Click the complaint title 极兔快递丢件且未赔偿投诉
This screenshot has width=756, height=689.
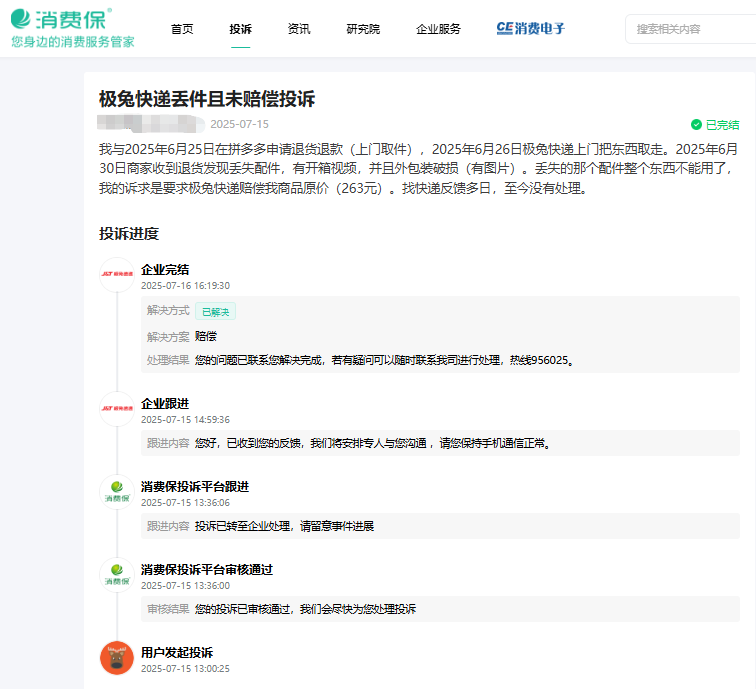(x=207, y=99)
